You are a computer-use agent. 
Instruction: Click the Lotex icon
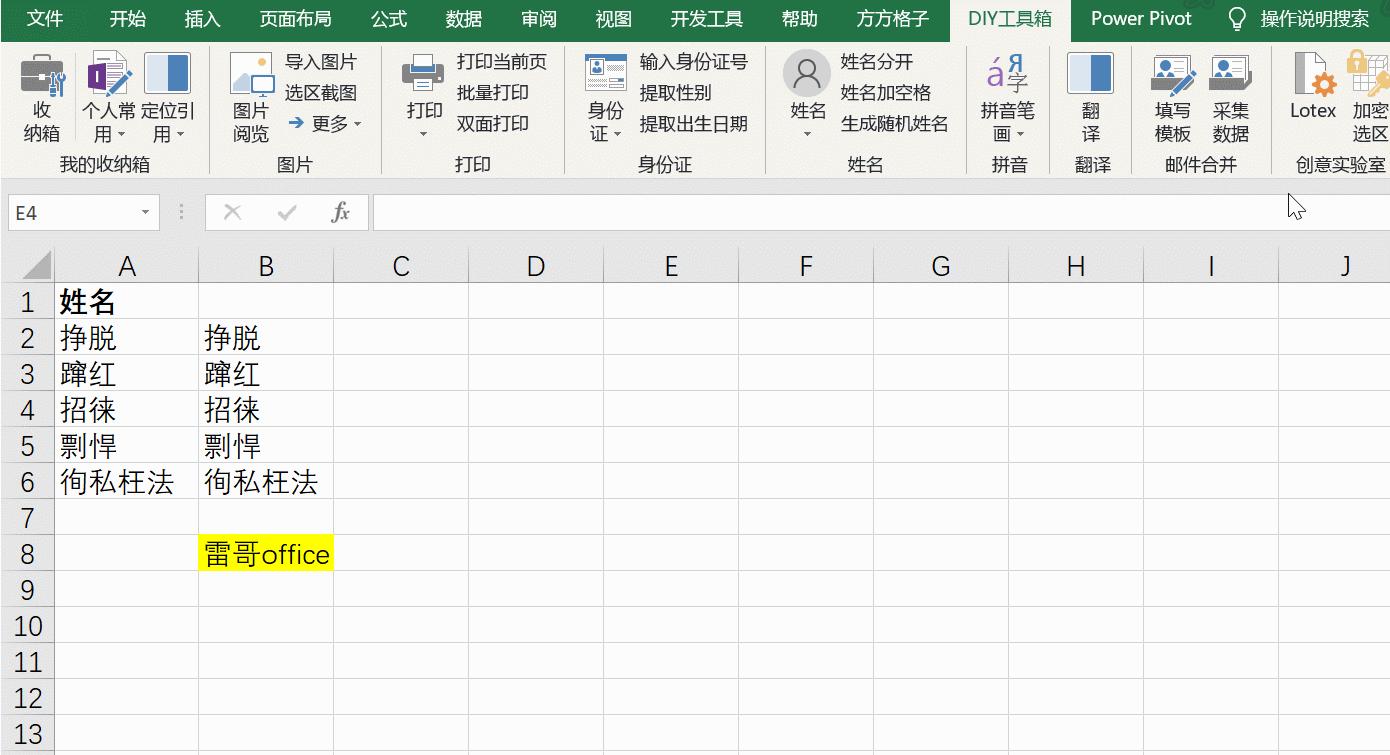click(1313, 76)
